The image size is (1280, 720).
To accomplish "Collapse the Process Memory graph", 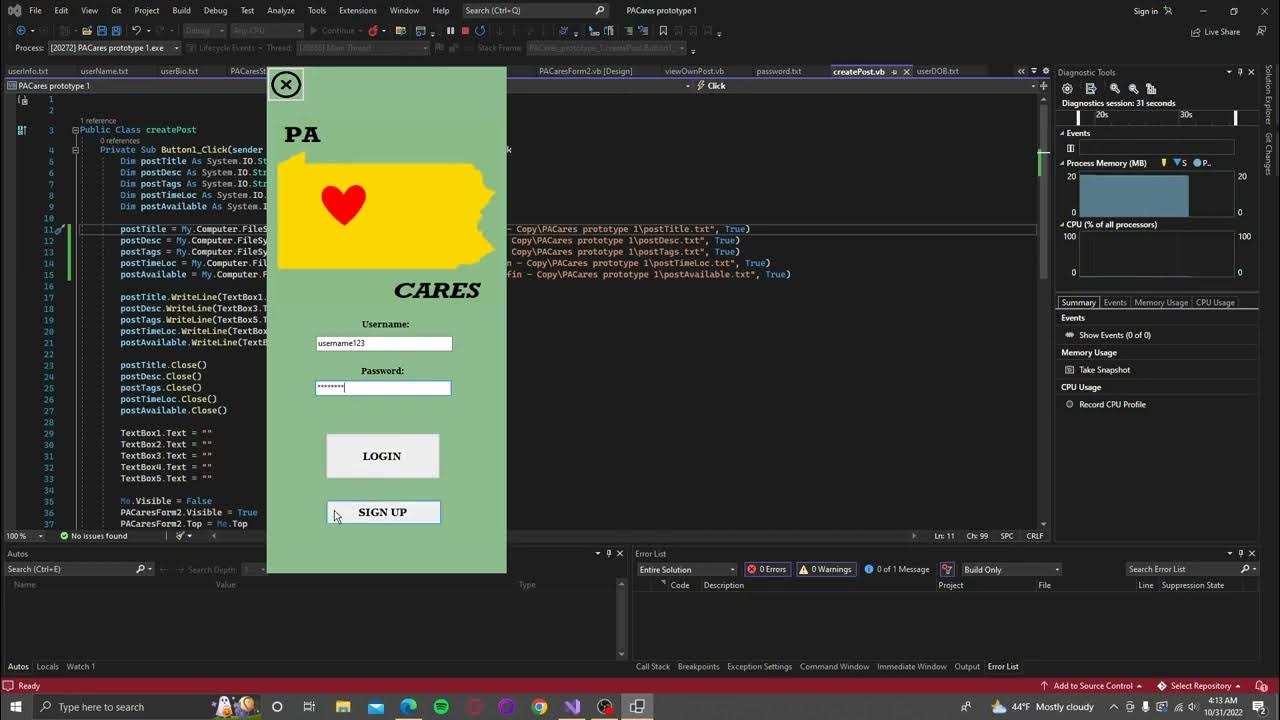I will point(1062,163).
